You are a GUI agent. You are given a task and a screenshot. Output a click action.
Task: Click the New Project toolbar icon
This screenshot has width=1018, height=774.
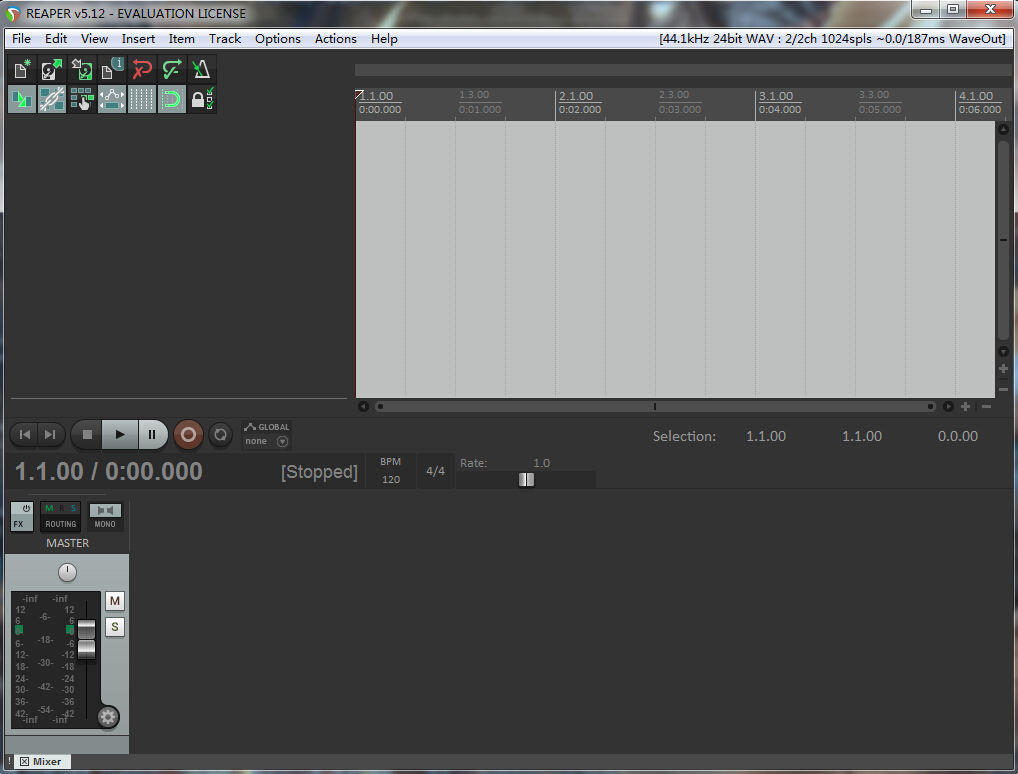22,70
